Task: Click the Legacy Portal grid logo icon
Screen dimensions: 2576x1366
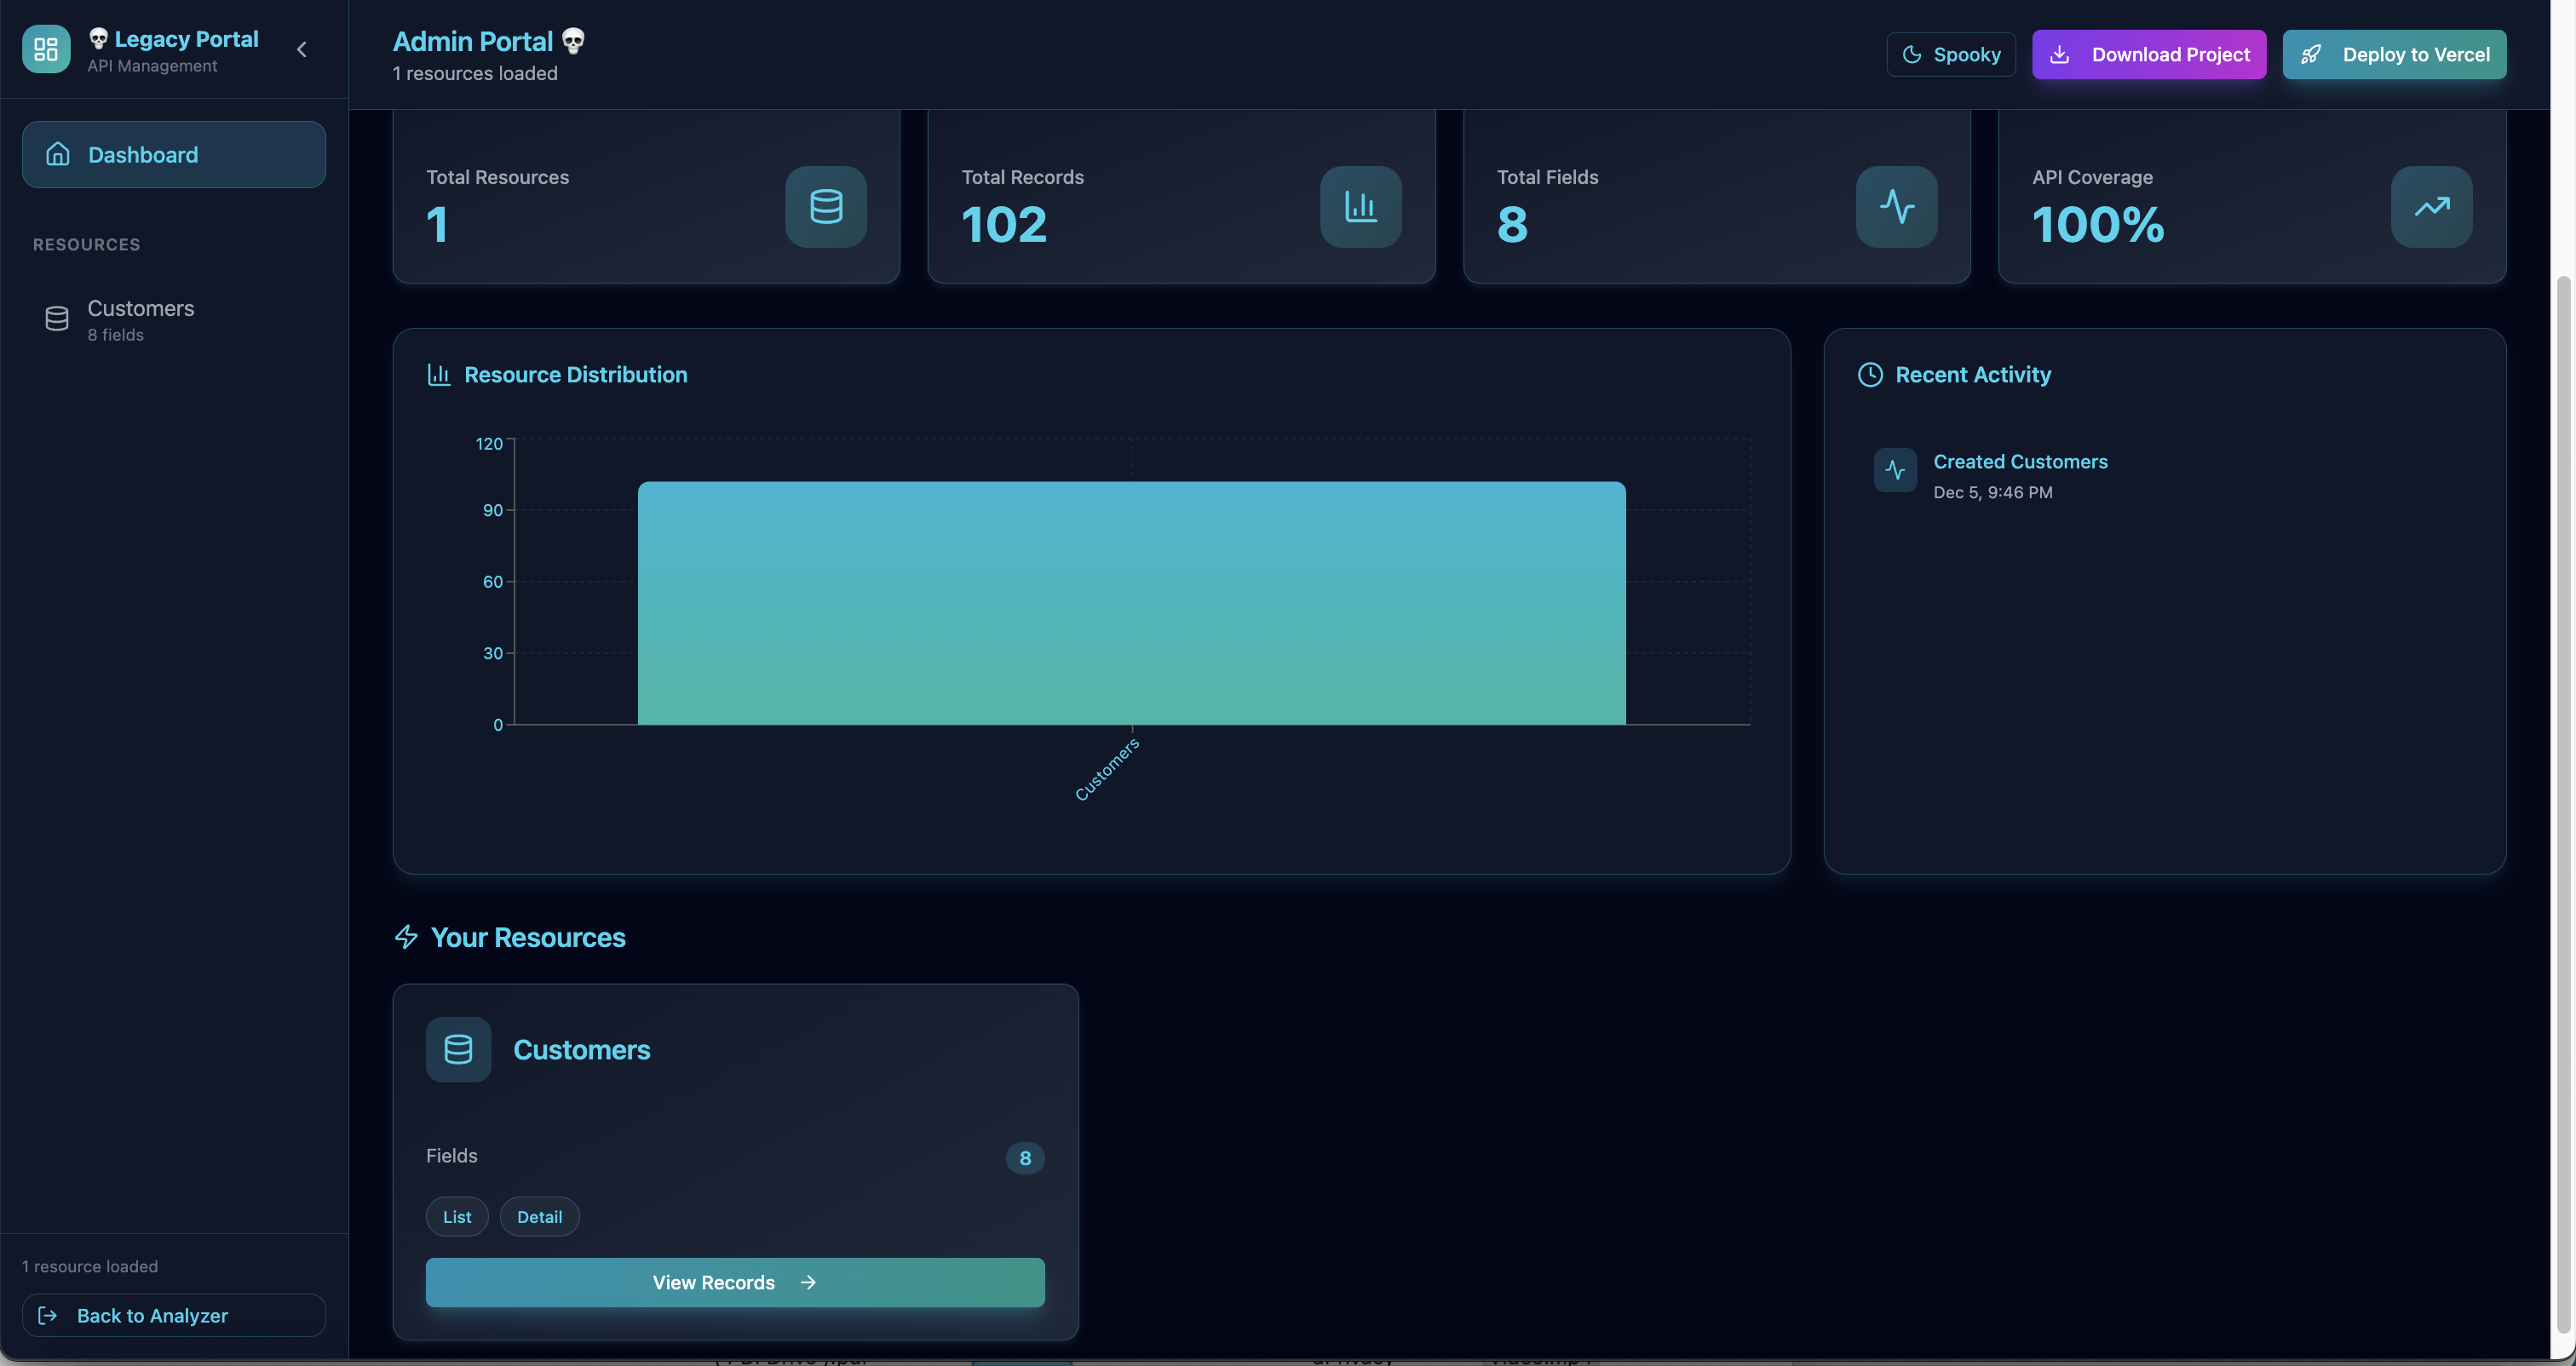Action: click(x=46, y=49)
